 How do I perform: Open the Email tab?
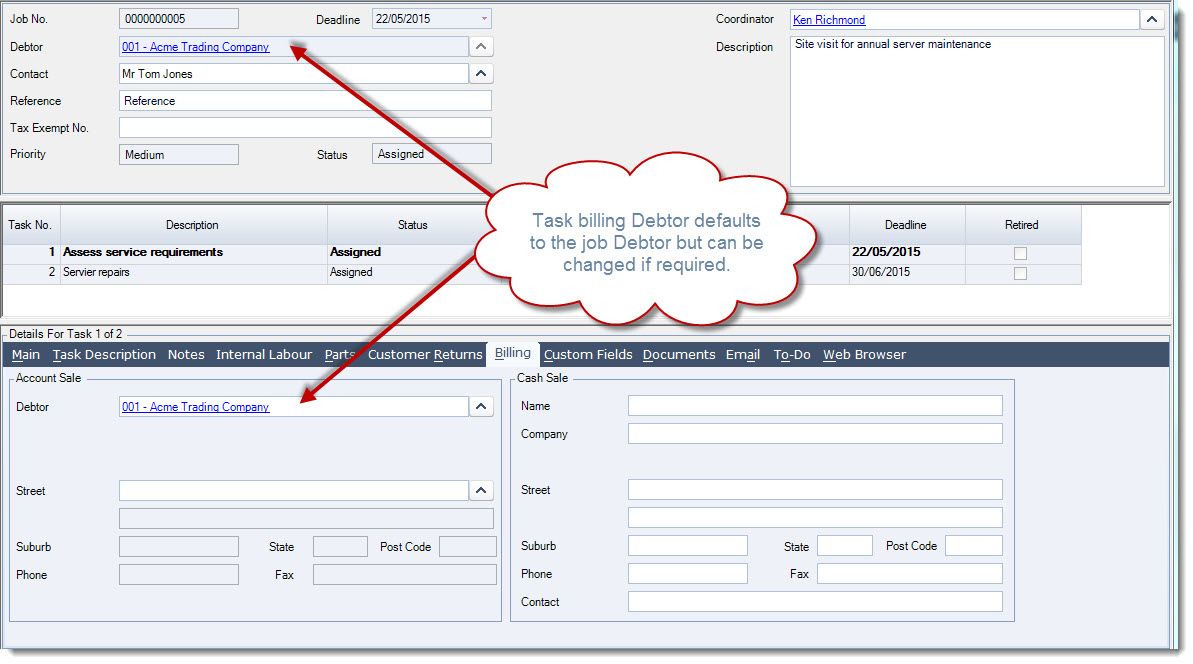(743, 354)
